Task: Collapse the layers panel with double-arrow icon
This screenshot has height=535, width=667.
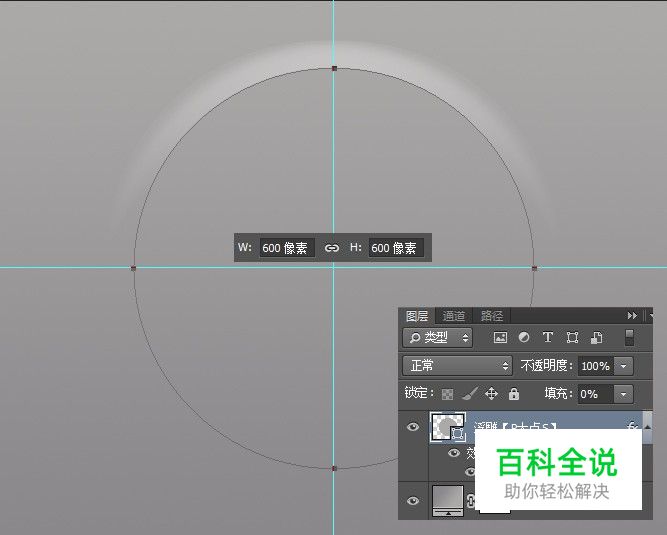Action: point(632,316)
